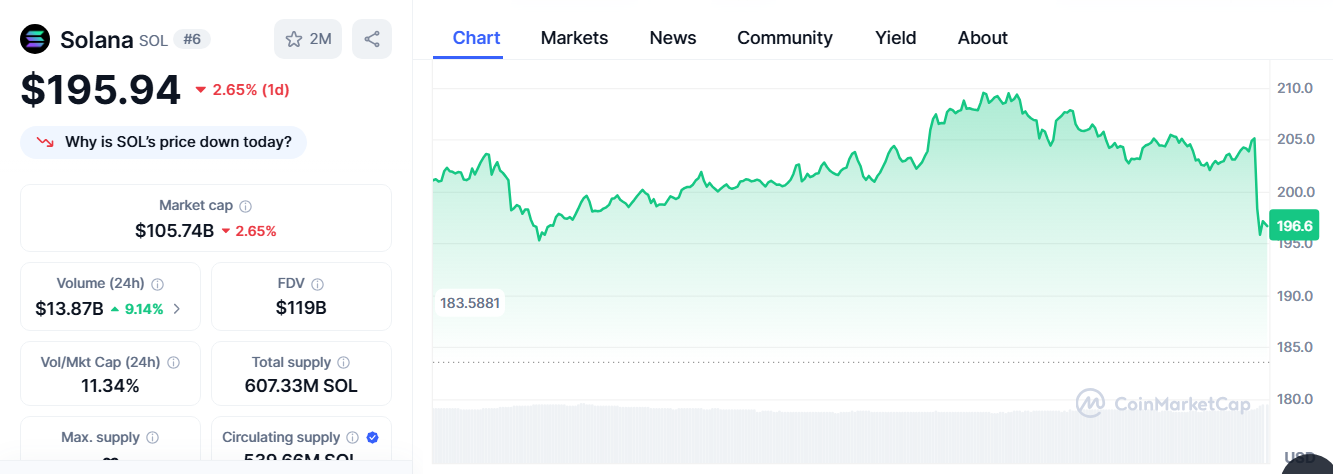The image size is (1333, 474).
Task: Open the Total supply info icon
Action: [x=343, y=363]
